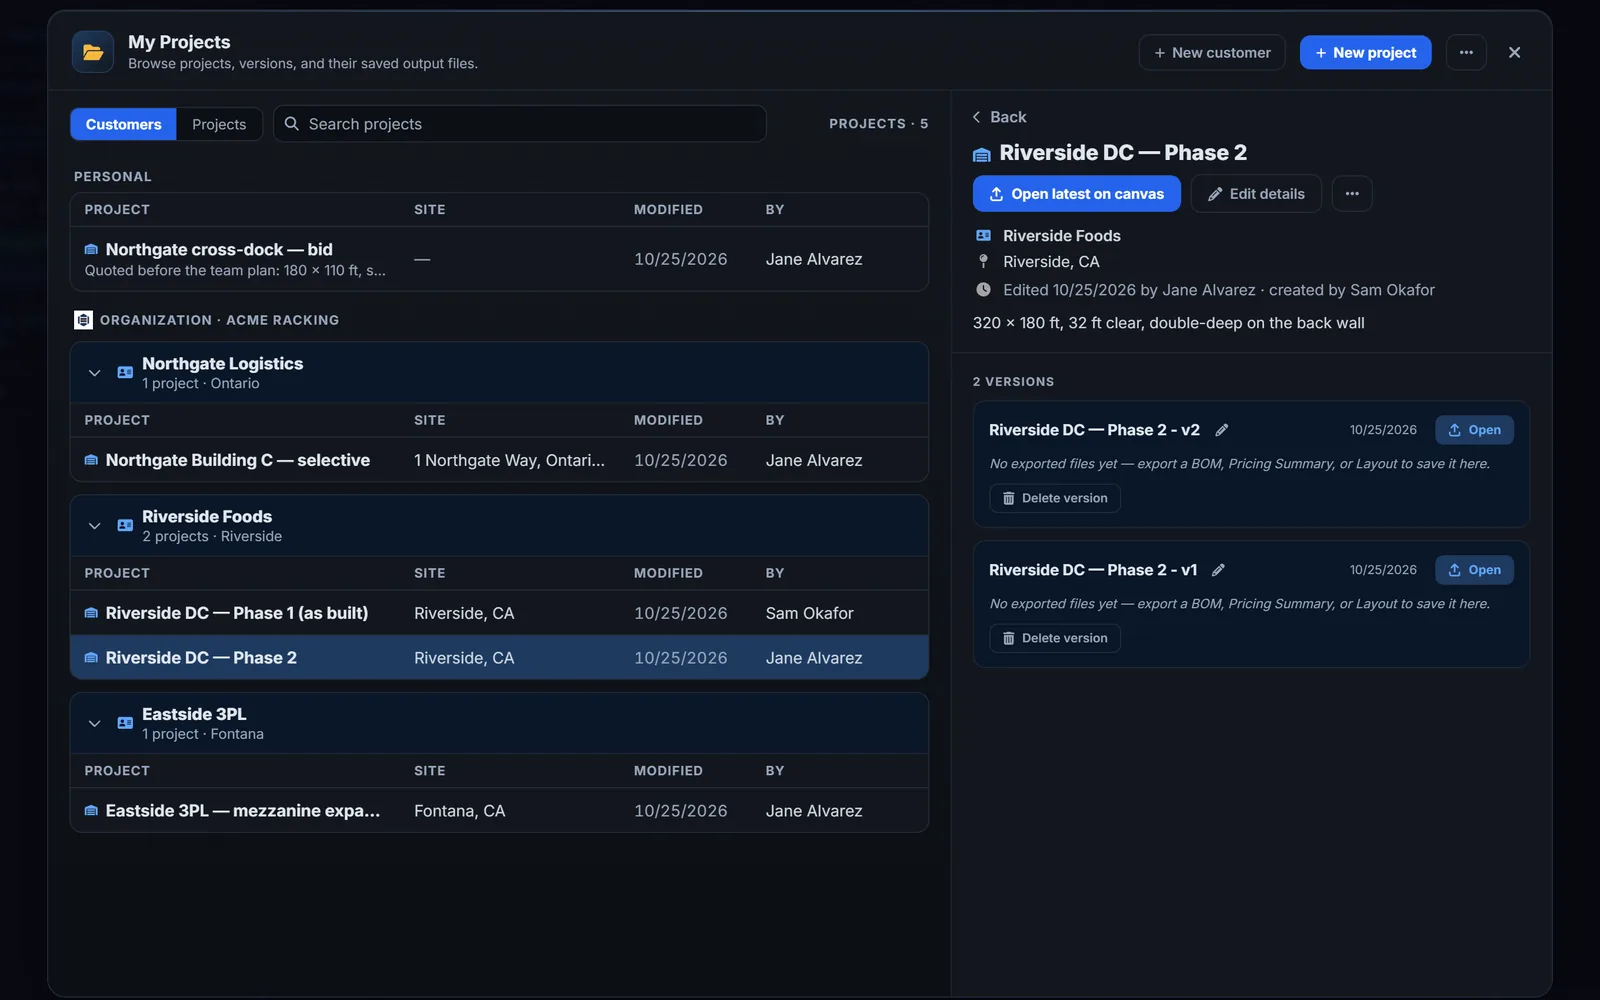The width and height of the screenshot is (1600, 1000).
Task: Select Northgate Building C — selective row
Action: (x=499, y=460)
